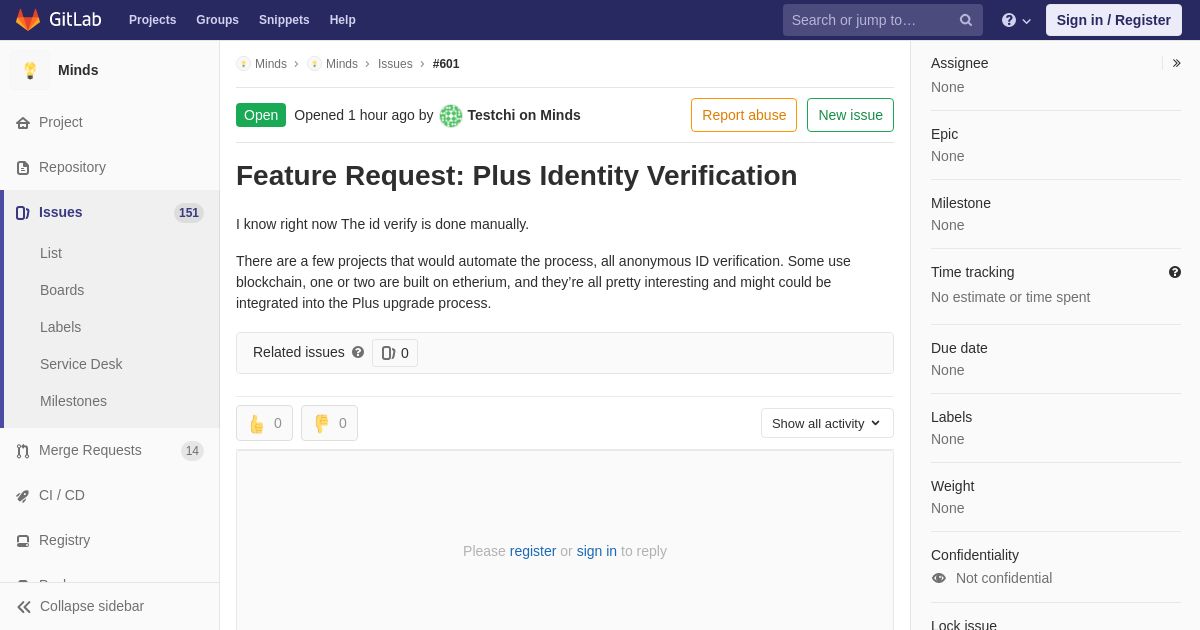Open Testchi on Minds author profile
1200x630 pixels.
pyautogui.click(x=524, y=115)
